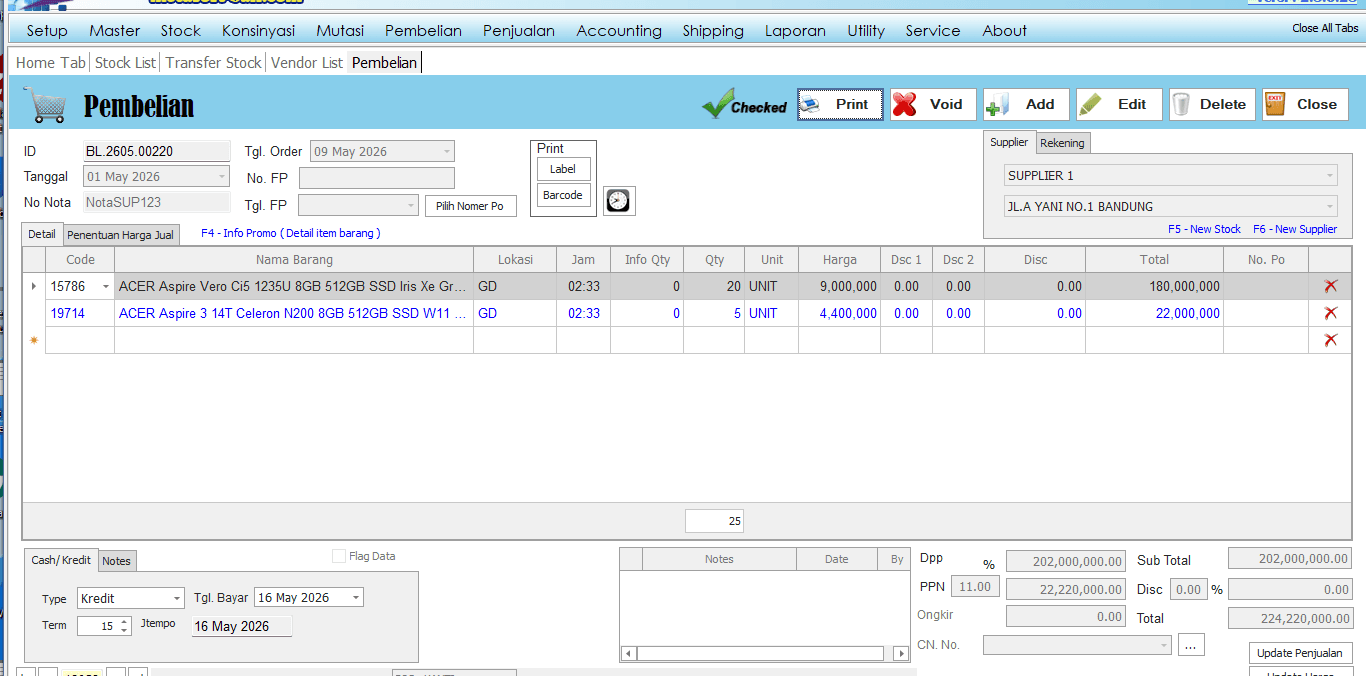
Task: Open the Laporan menu
Action: coord(795,31)
